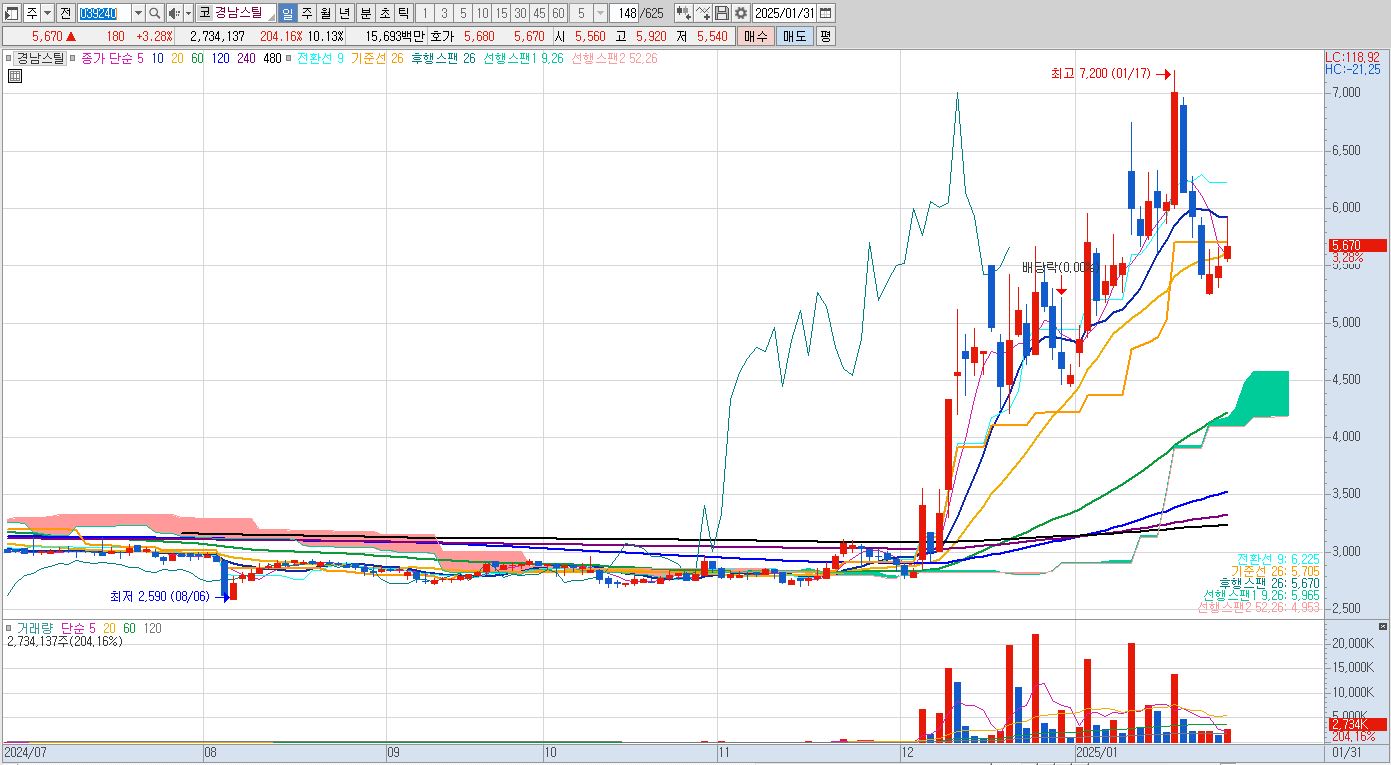Click the 평 button
This screenshot has height=765, width=1391.
click(x=825, y=36)
